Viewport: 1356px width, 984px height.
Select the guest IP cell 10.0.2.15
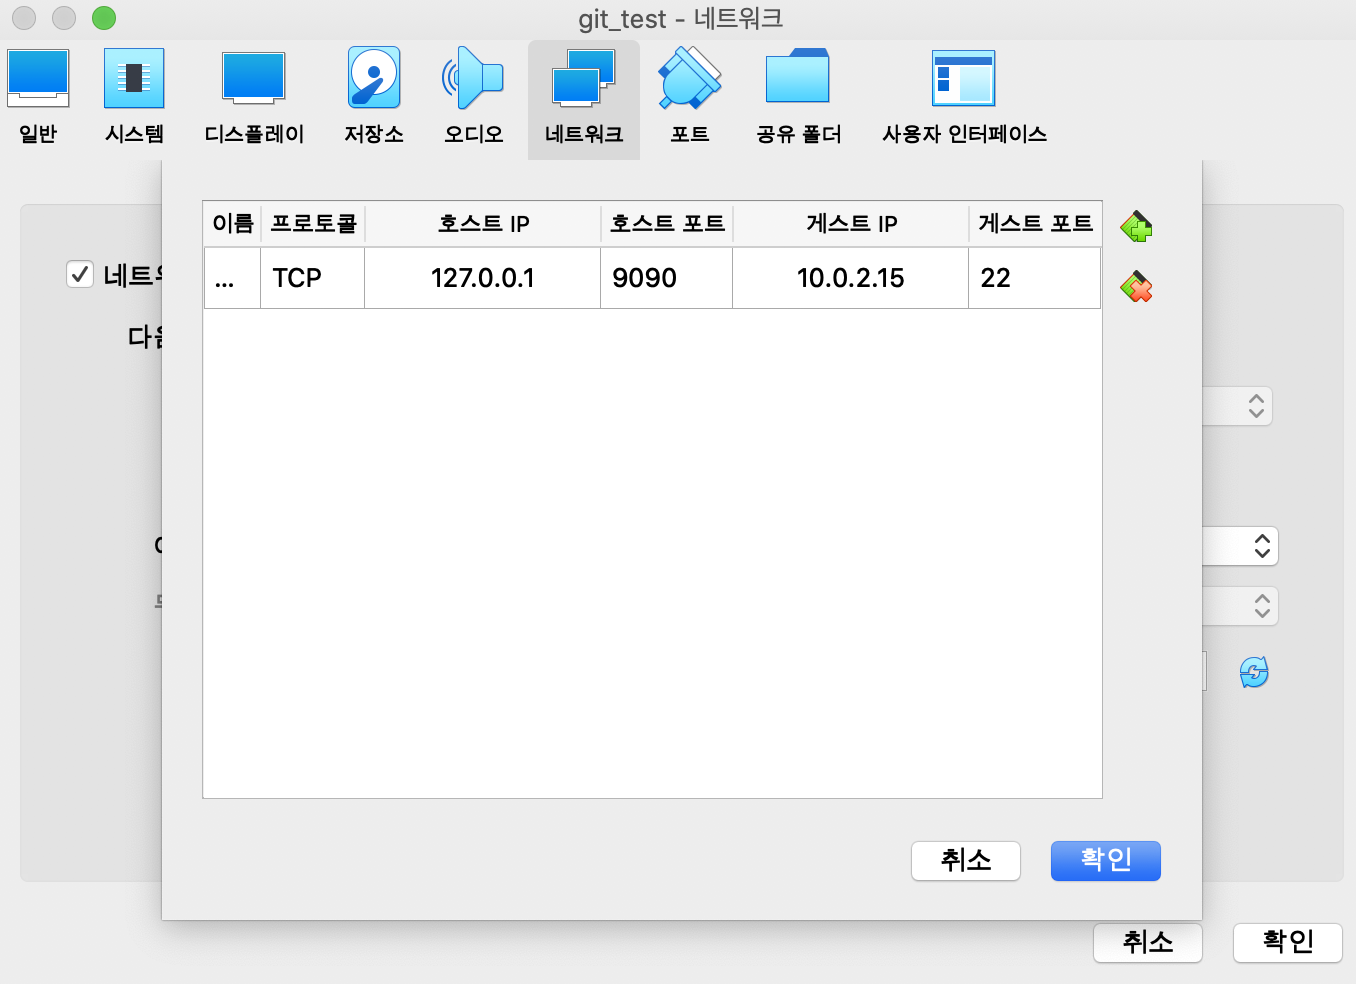[851, 278]
